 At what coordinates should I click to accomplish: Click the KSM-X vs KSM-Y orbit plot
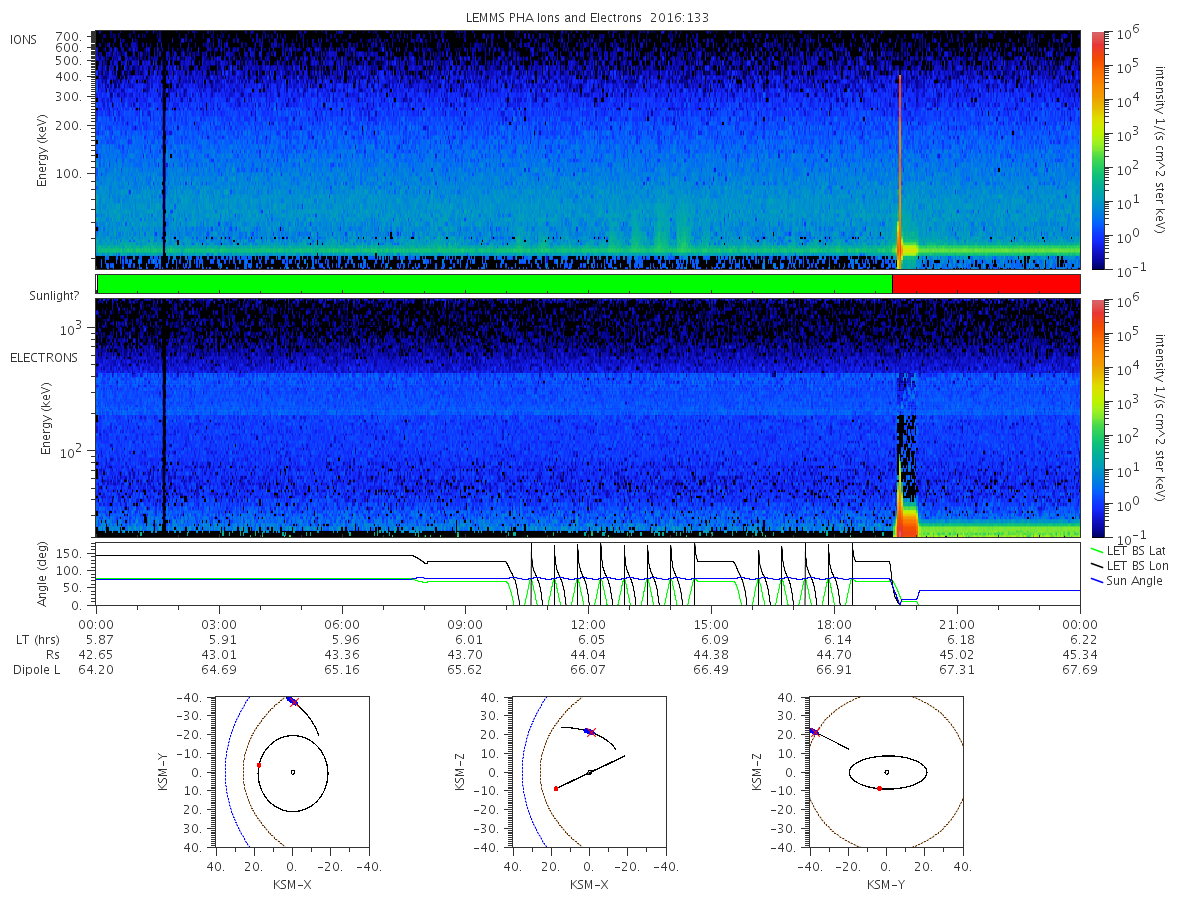(x=291, y=772)
